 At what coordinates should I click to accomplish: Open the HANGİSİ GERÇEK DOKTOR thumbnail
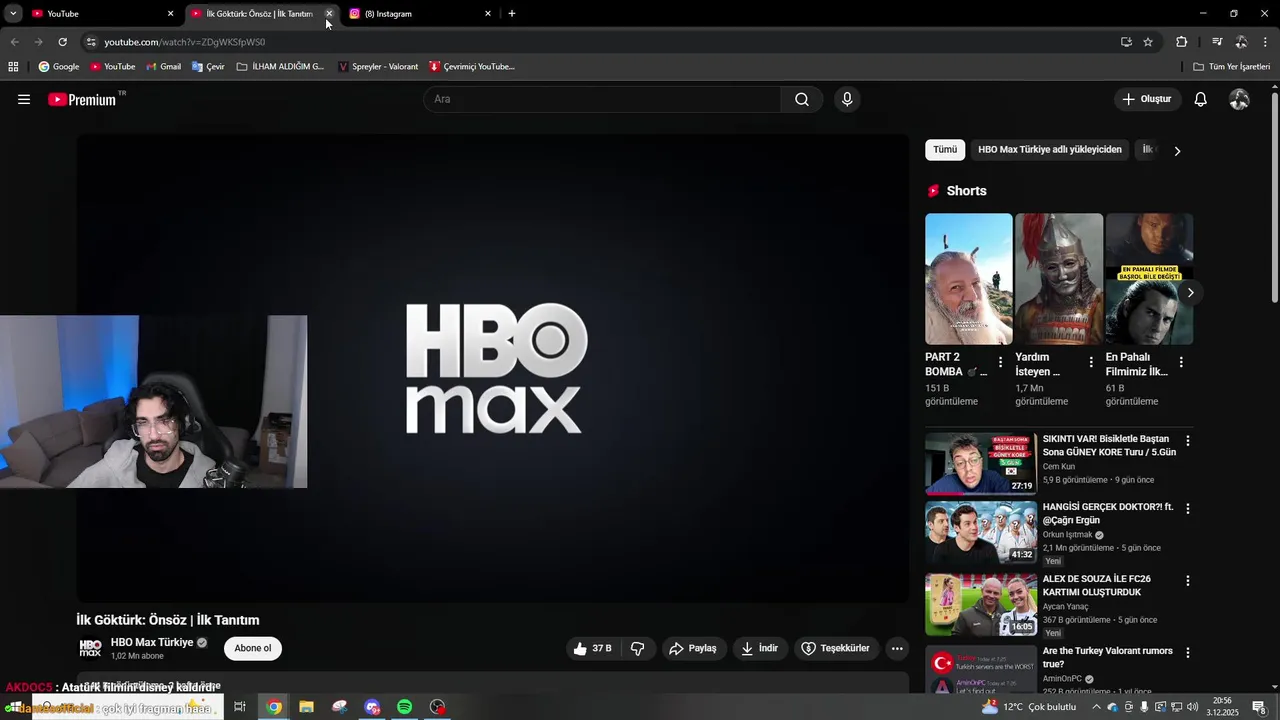click(x=980, y=532)
